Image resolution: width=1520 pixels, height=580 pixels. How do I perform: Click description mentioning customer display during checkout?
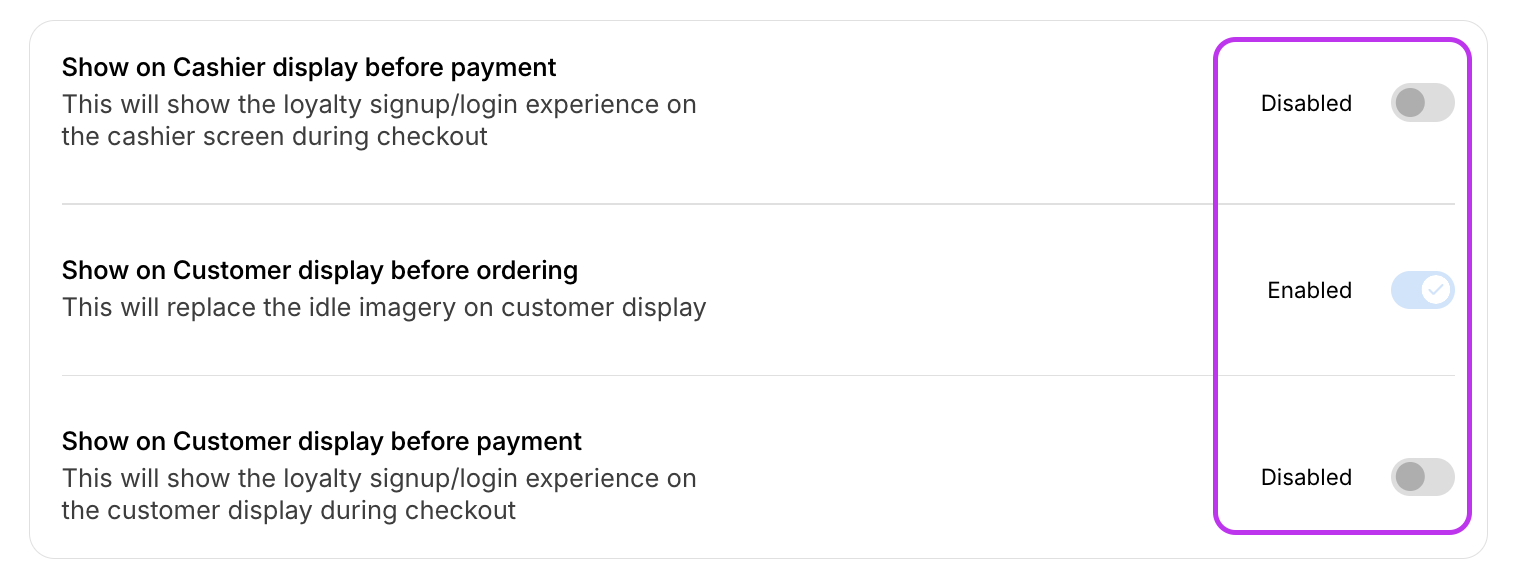pyautogui.click(x=379, y=494)
